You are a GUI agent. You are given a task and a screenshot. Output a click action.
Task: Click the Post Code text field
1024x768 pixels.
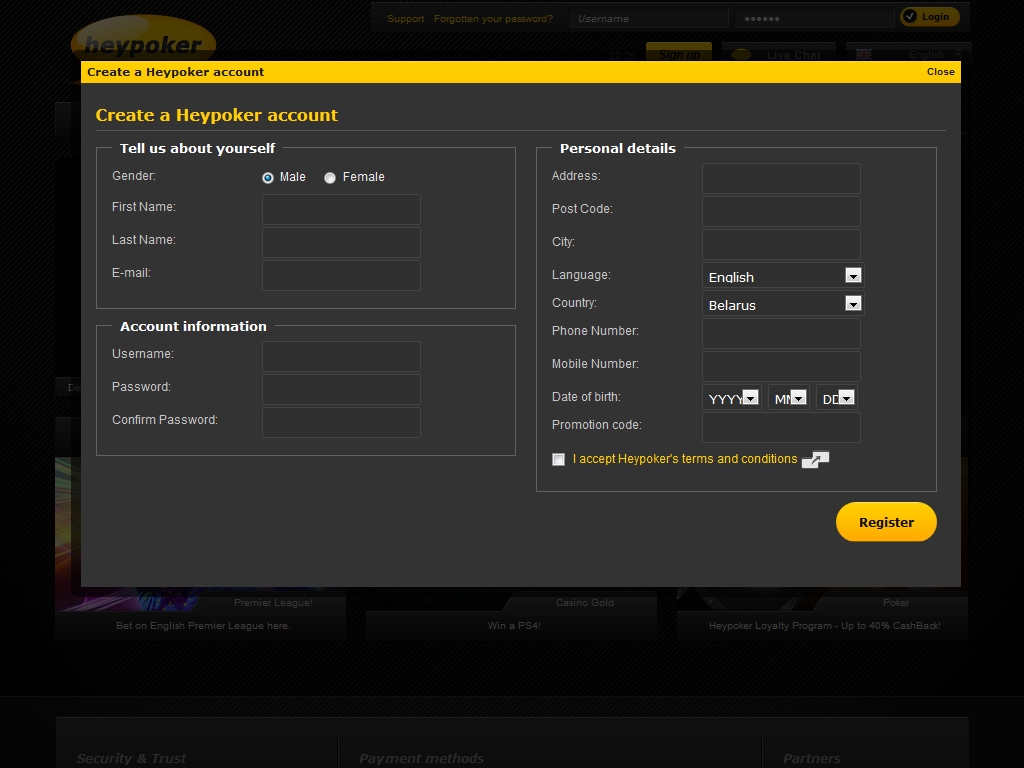[781, 212]
